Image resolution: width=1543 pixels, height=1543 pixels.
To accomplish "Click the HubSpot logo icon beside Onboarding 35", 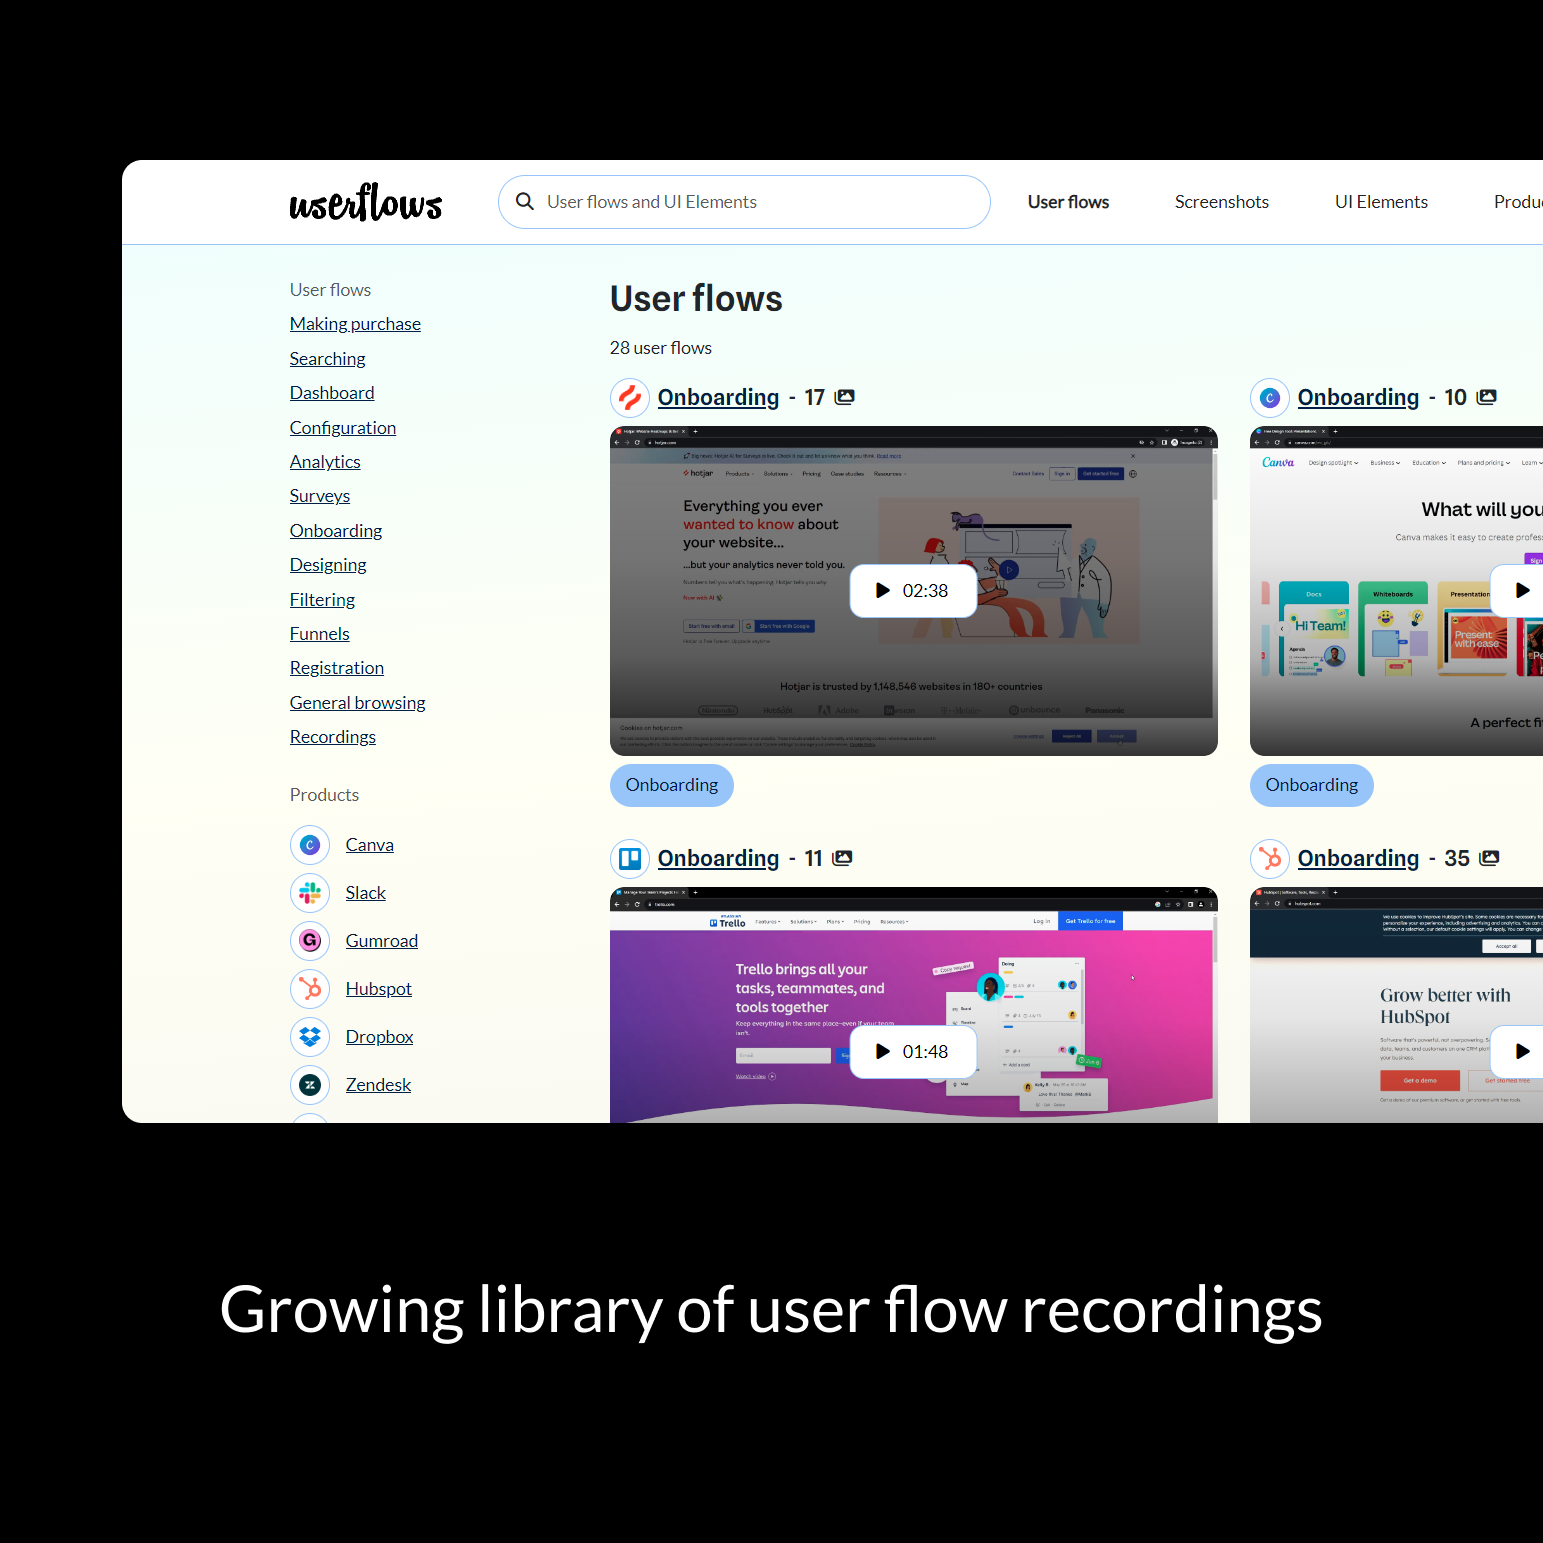I will pyautogui.click(x=1270, y=859).
